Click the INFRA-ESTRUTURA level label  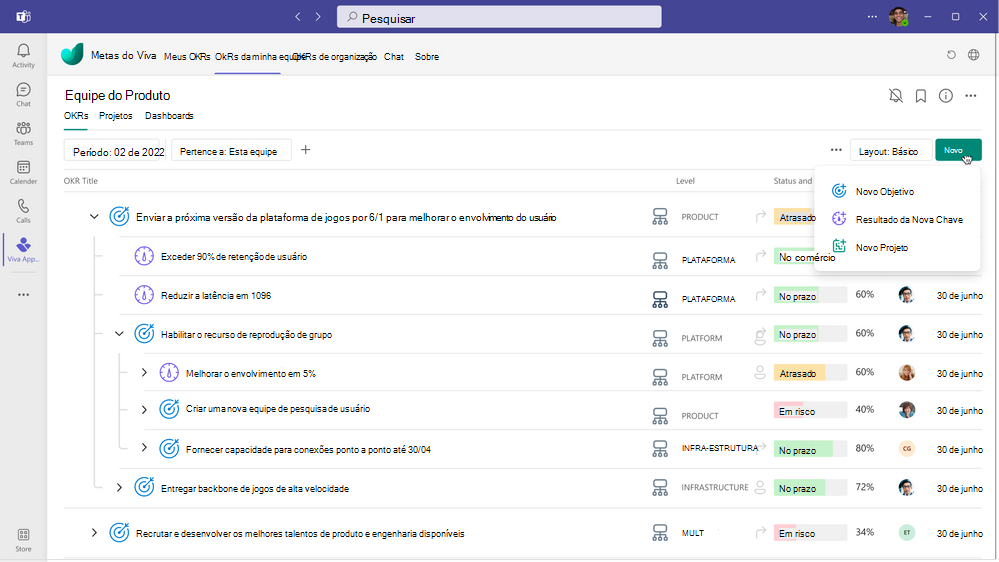(x=720, y=448)
